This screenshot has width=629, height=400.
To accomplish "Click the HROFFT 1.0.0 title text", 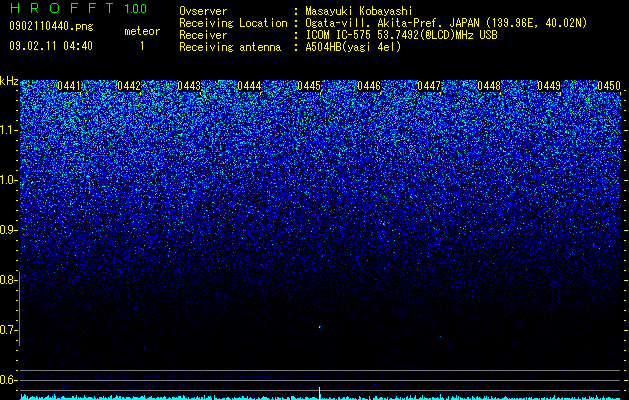I will [78, 8].
